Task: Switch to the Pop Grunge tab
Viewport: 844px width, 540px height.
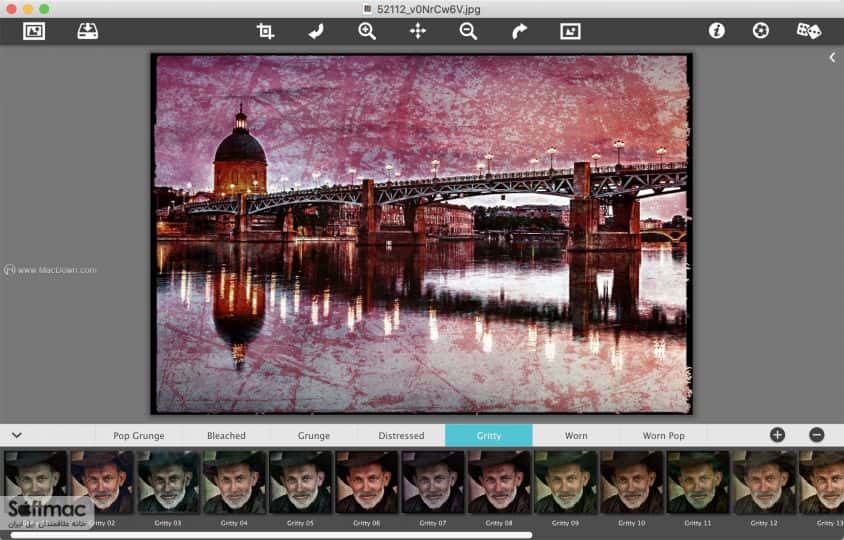Action: pos(139,436)
